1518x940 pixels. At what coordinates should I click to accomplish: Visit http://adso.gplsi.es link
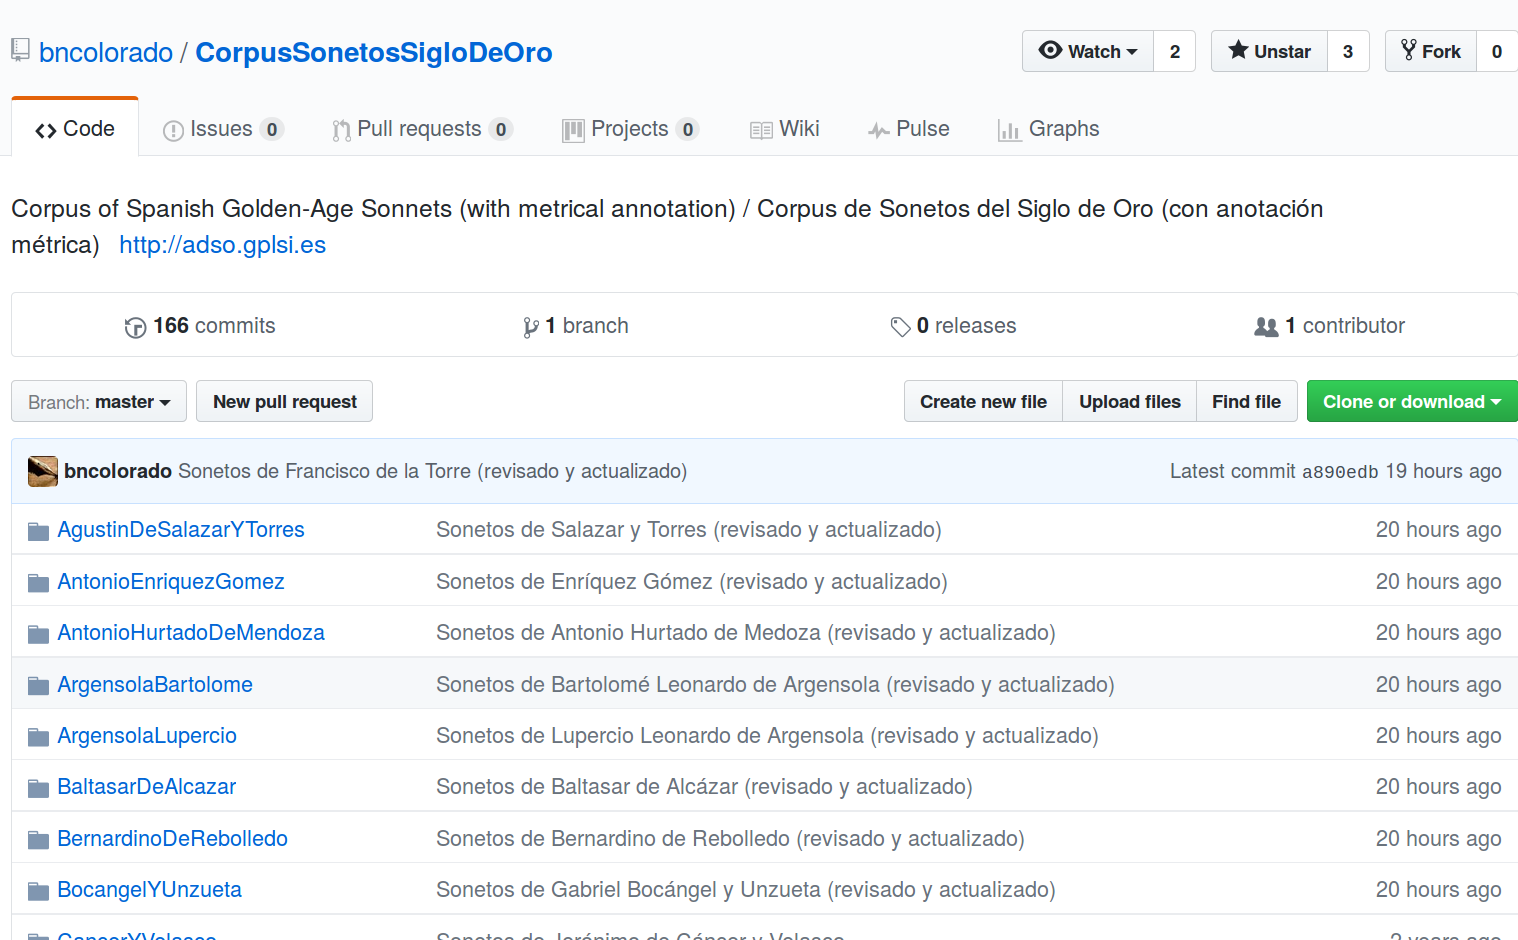tap(222, 245)
